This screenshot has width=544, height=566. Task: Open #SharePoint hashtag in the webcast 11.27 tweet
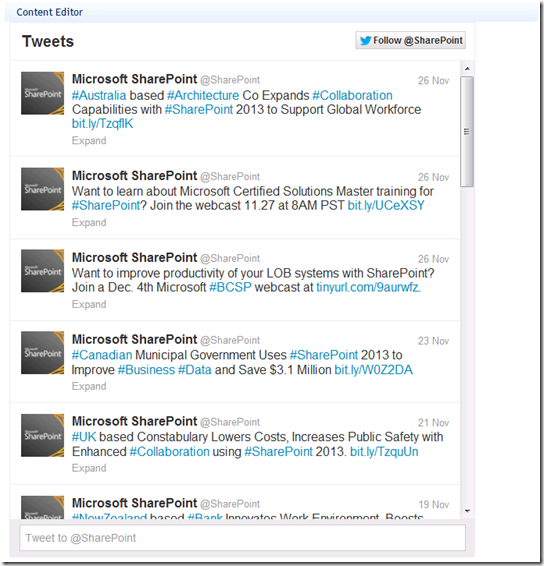(106, 205)
